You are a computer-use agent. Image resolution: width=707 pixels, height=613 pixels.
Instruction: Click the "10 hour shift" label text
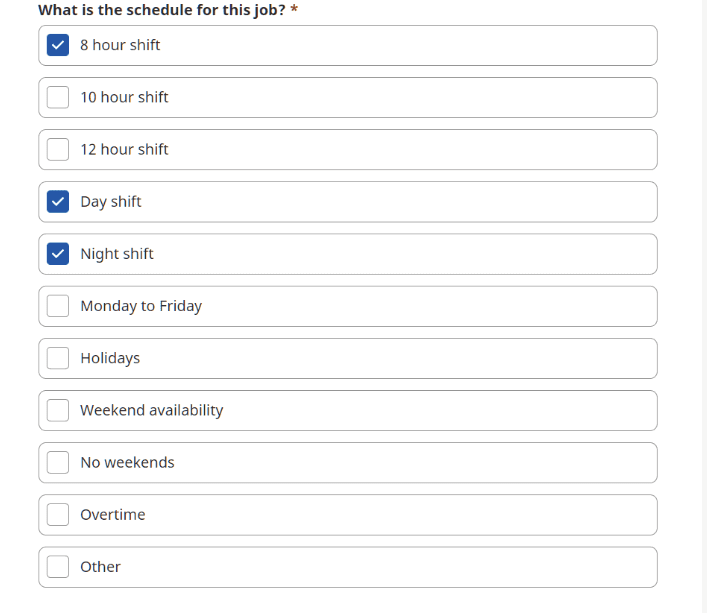[x=124, y=97]
